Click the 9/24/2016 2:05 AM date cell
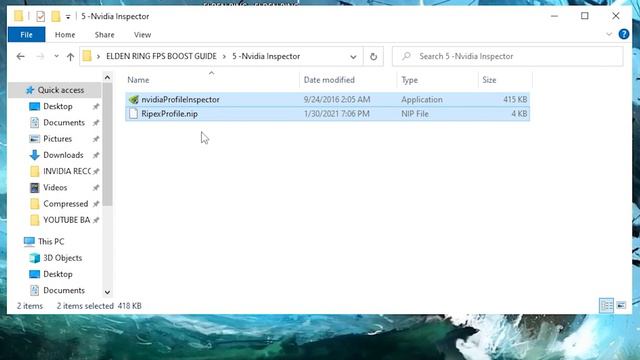 [337, 99]
